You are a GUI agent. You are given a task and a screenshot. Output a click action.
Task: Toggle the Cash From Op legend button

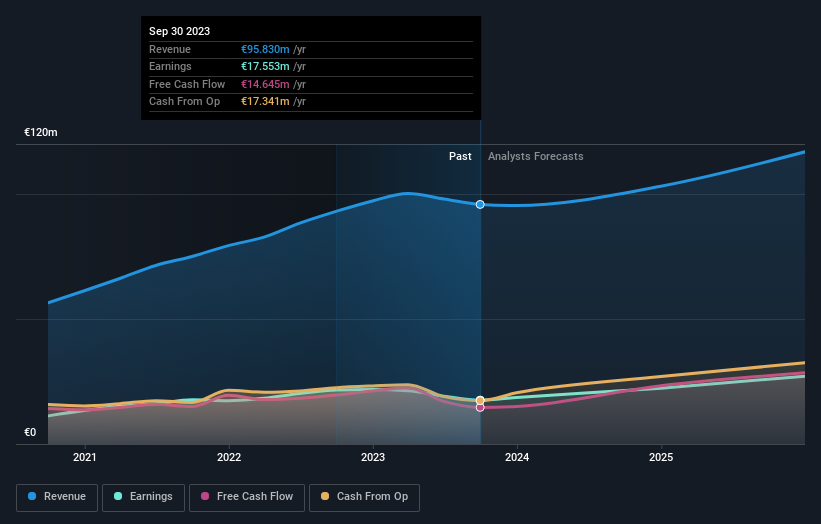364,497
